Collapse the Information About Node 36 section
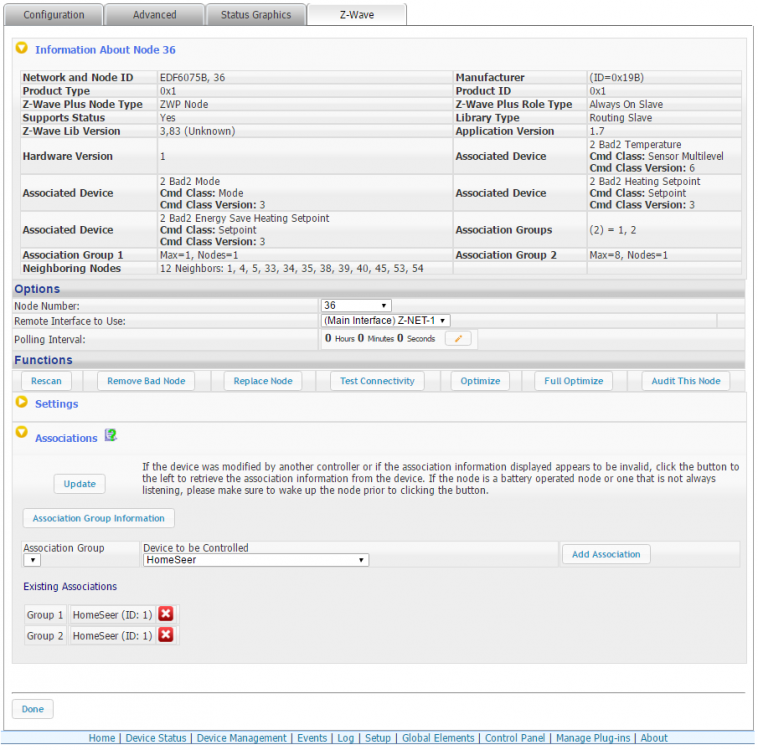 pos(22,48)
